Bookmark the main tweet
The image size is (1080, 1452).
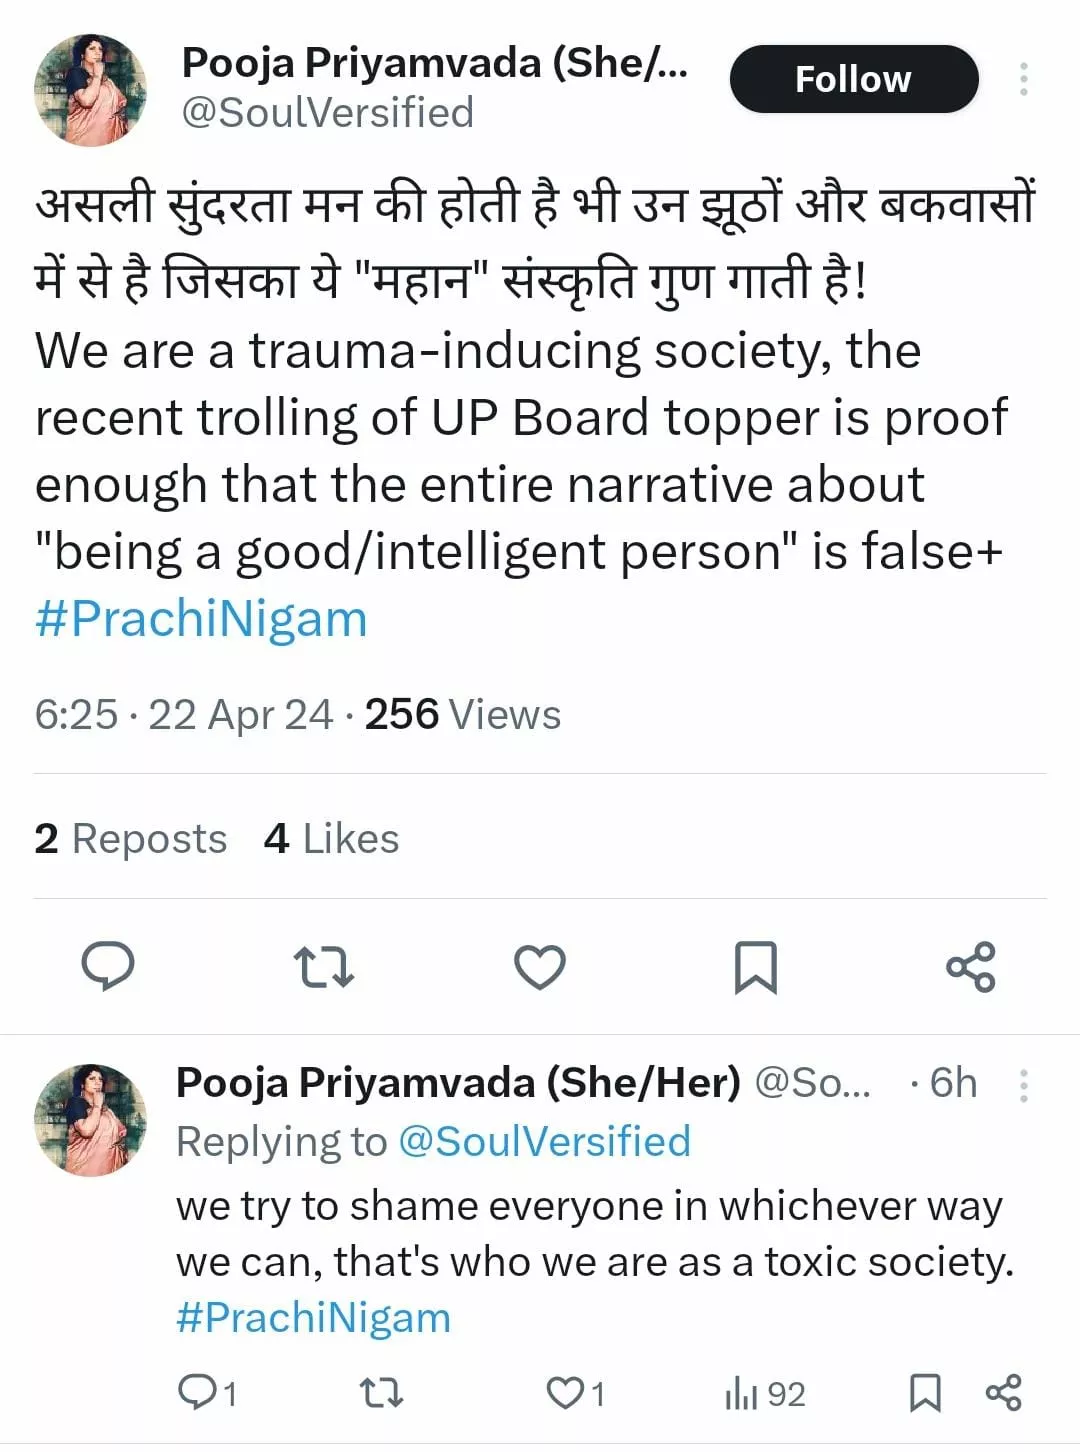click(x=755, y=966)
